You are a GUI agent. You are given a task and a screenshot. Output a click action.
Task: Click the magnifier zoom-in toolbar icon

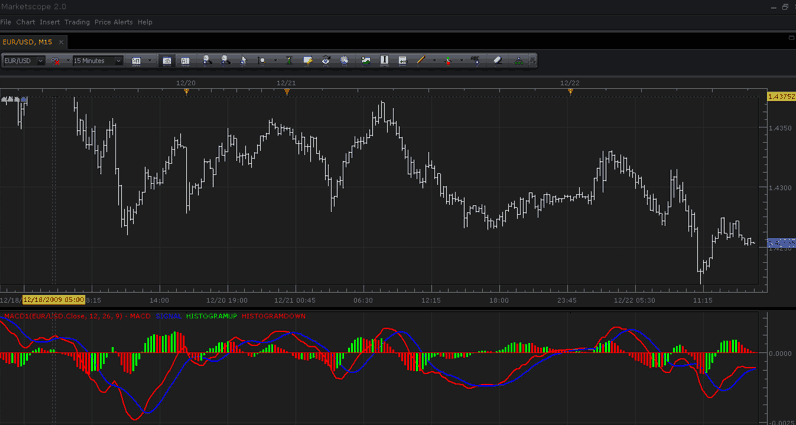pyautogui.click(x=207, y=60)
